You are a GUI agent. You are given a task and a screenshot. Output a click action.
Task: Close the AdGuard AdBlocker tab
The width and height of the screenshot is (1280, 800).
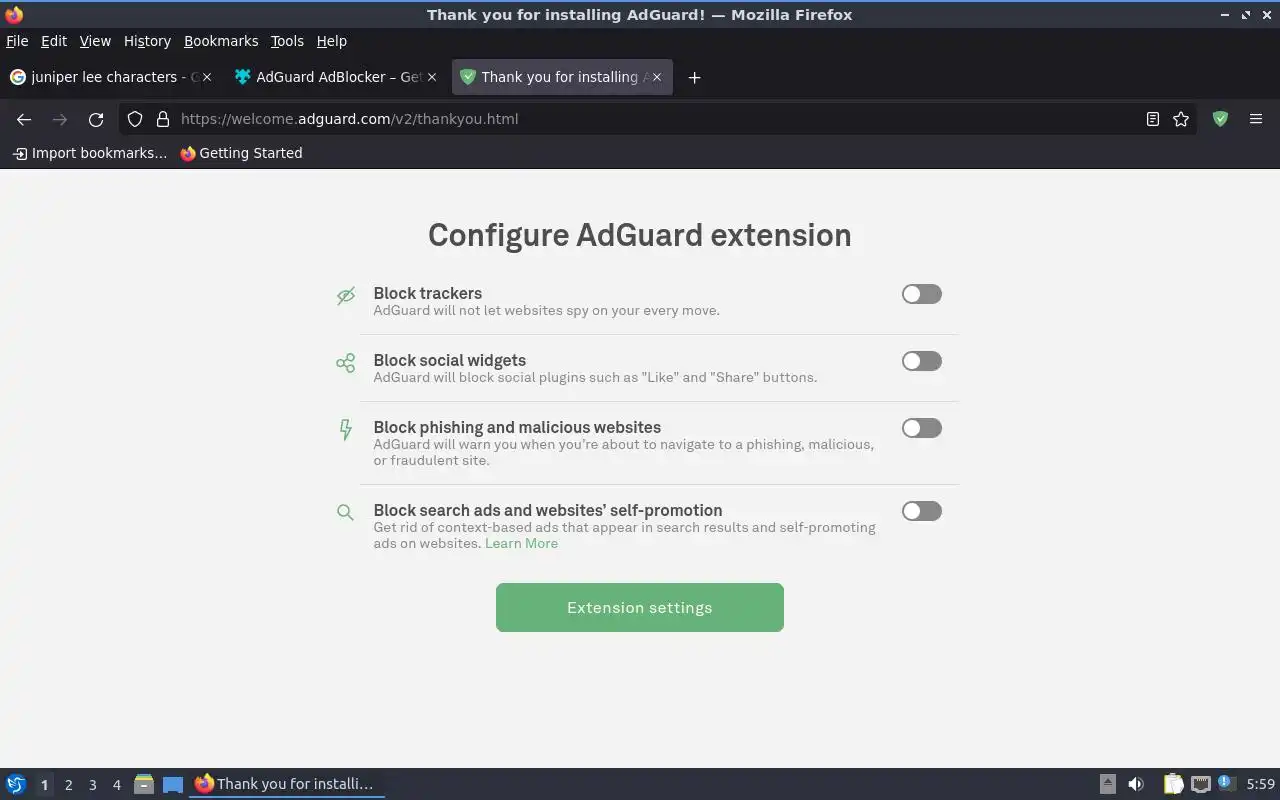click(x=431, y=77)
